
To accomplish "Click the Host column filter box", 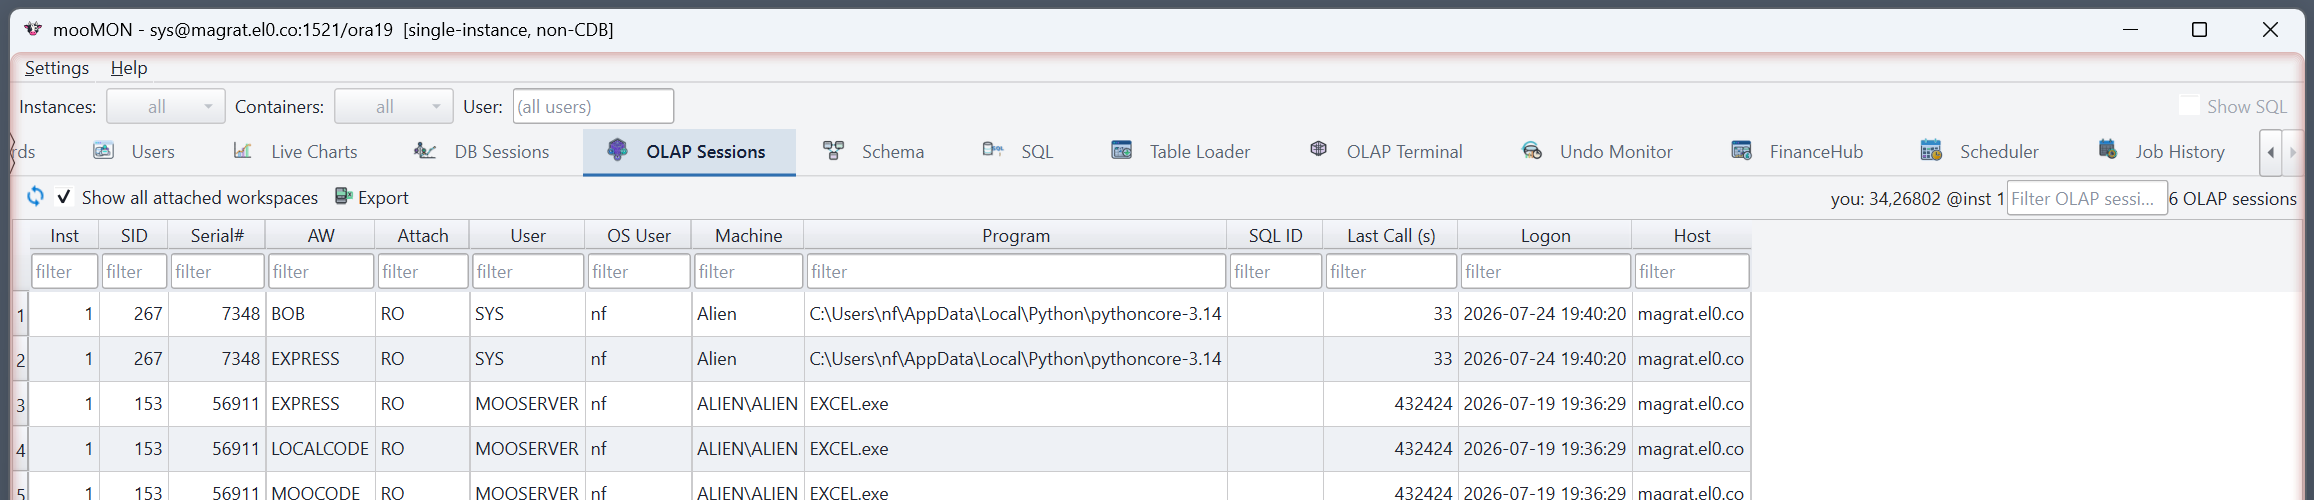I will pos(1692,271).
